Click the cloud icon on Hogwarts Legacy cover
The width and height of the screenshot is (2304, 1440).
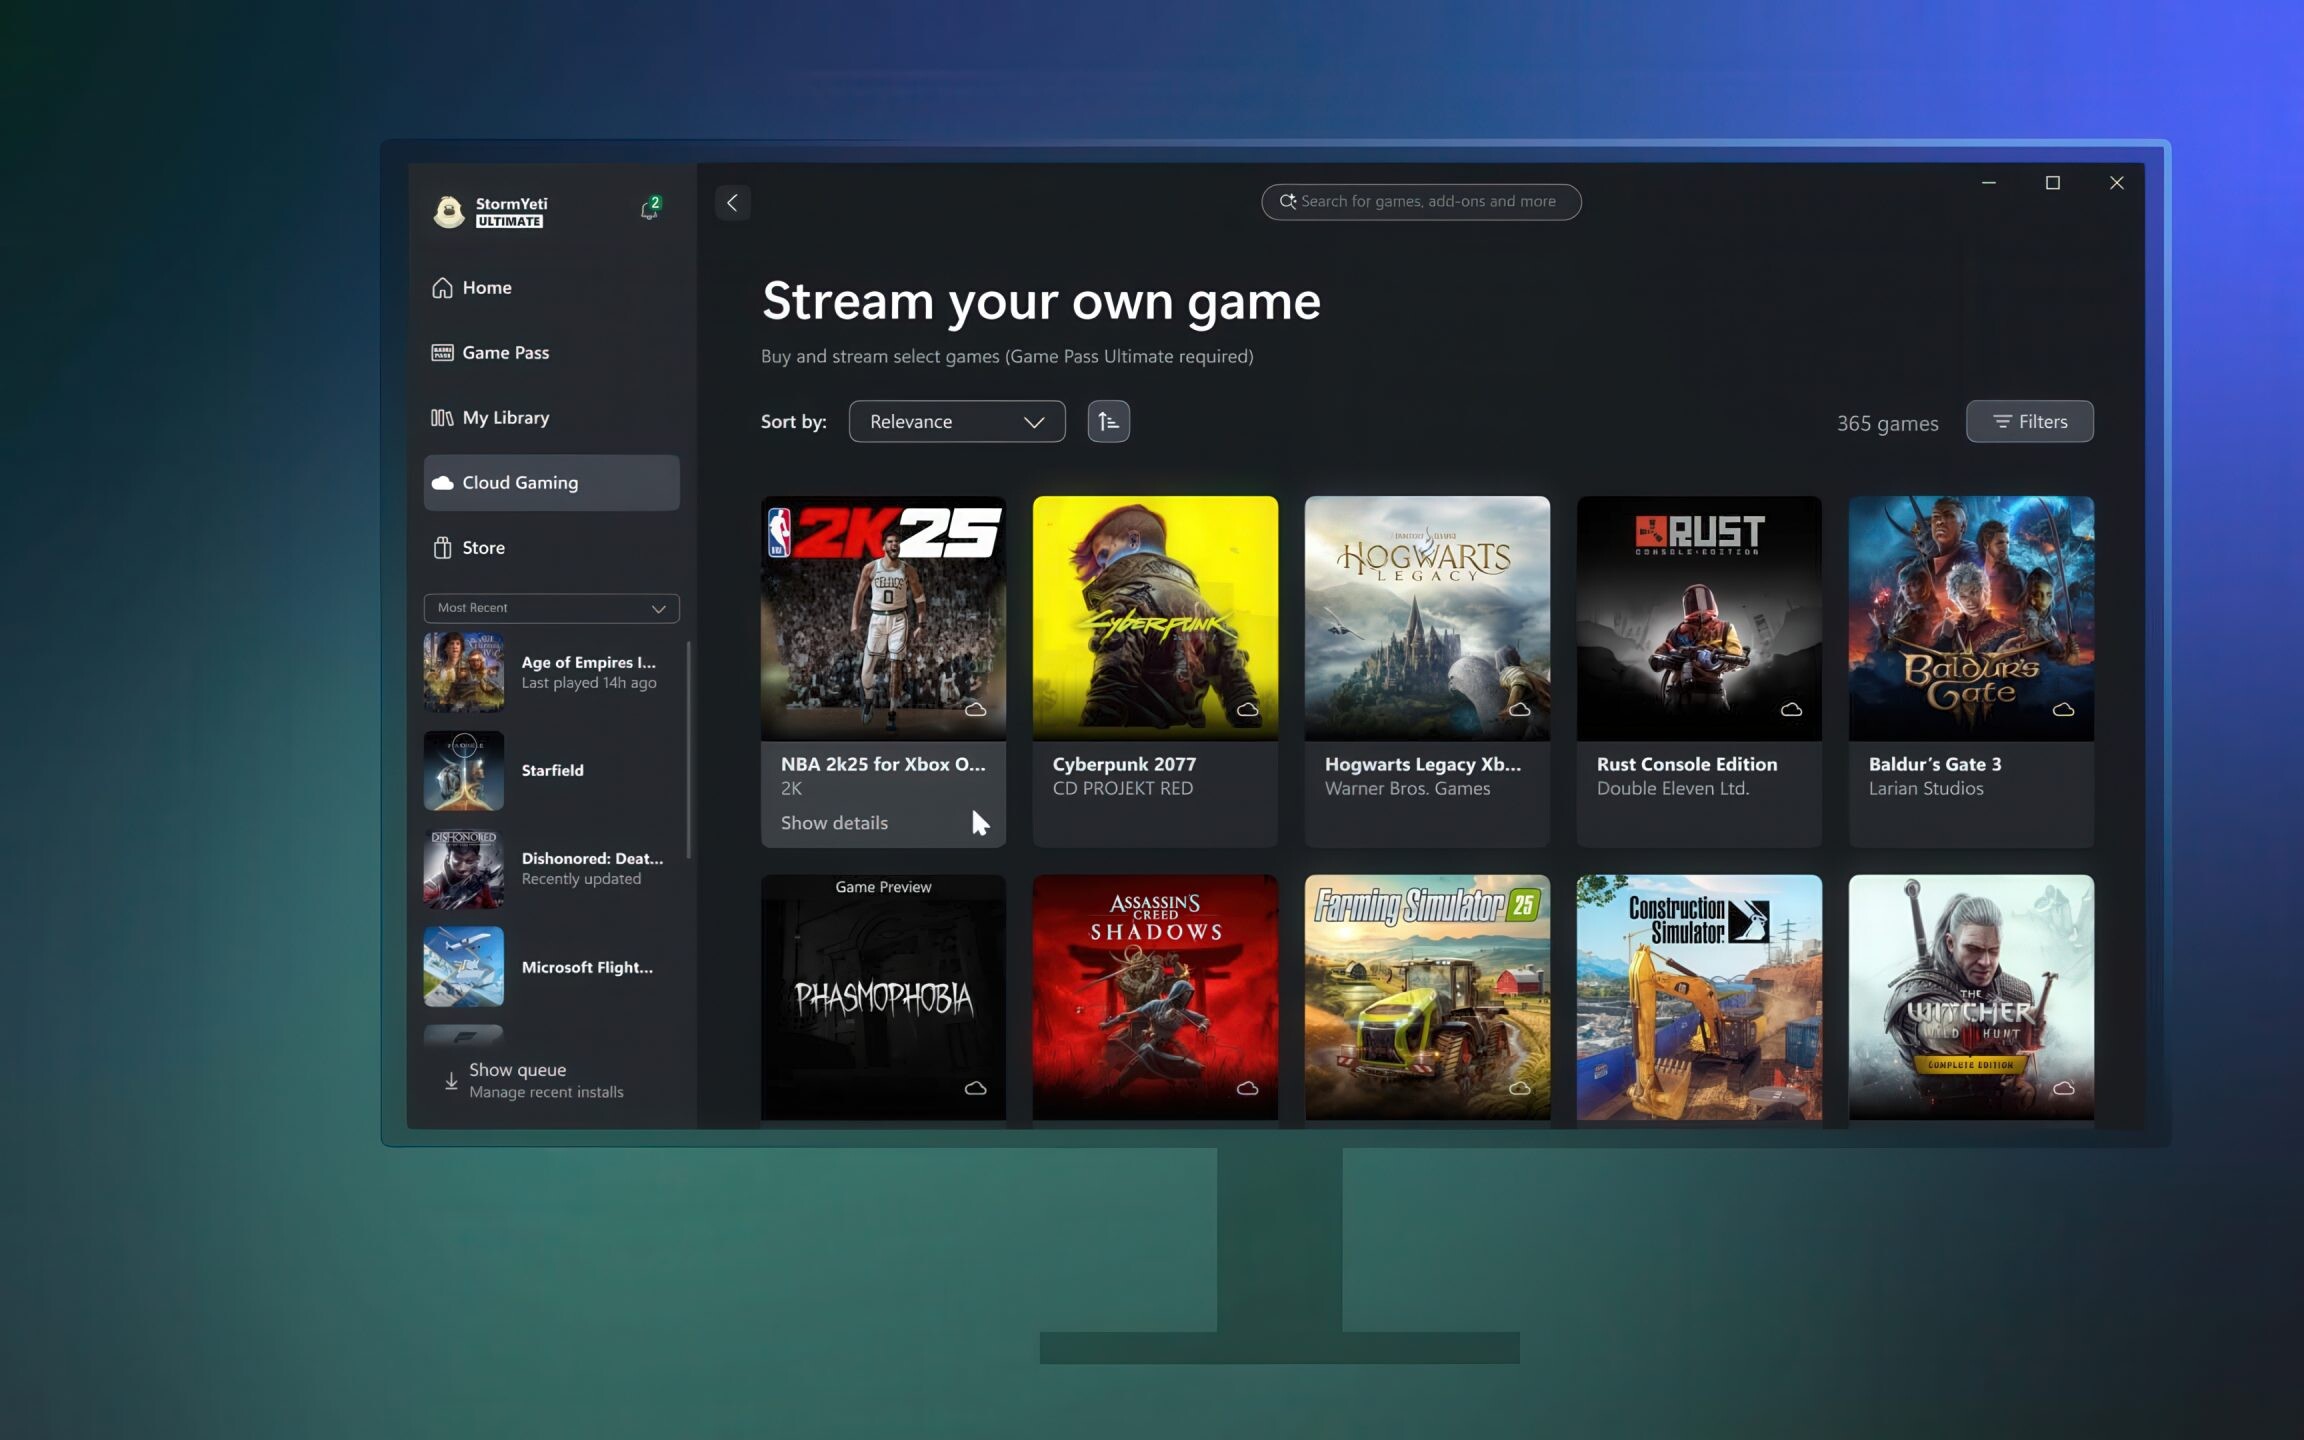click(1519, 710)
